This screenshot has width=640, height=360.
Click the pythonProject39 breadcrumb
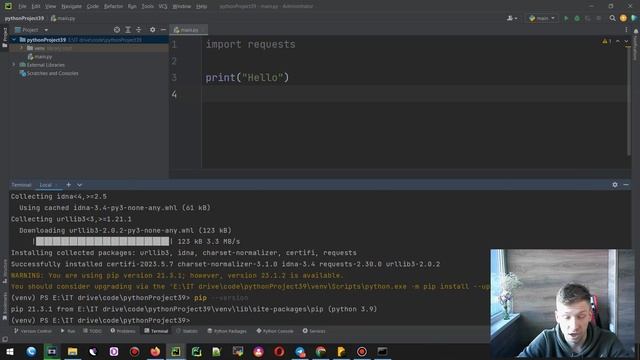tap(24, 18)
